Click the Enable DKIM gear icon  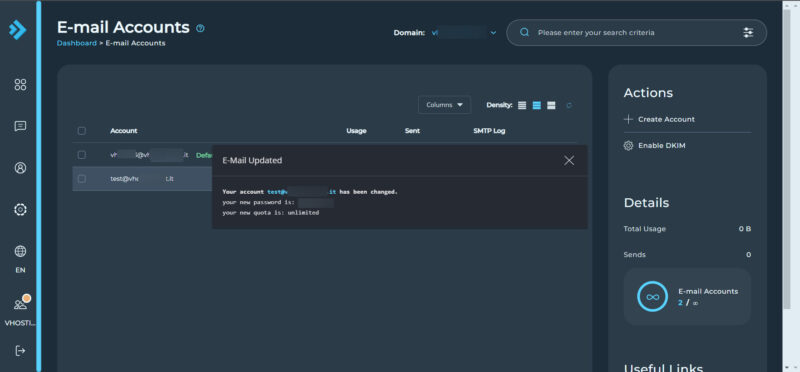point(629,146)
